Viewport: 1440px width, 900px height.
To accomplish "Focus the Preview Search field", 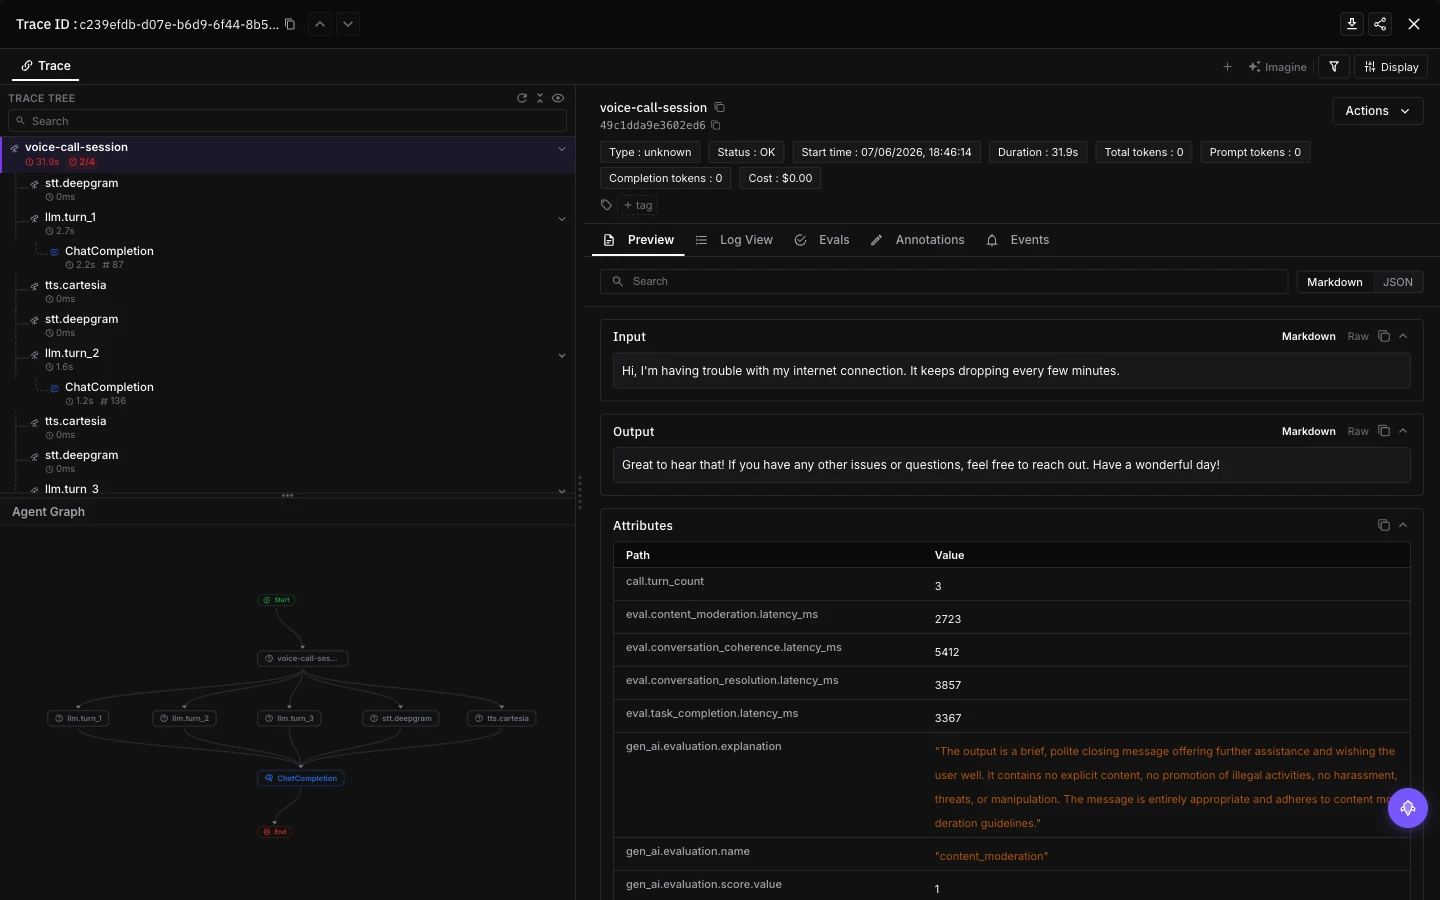I will (944, 282).
